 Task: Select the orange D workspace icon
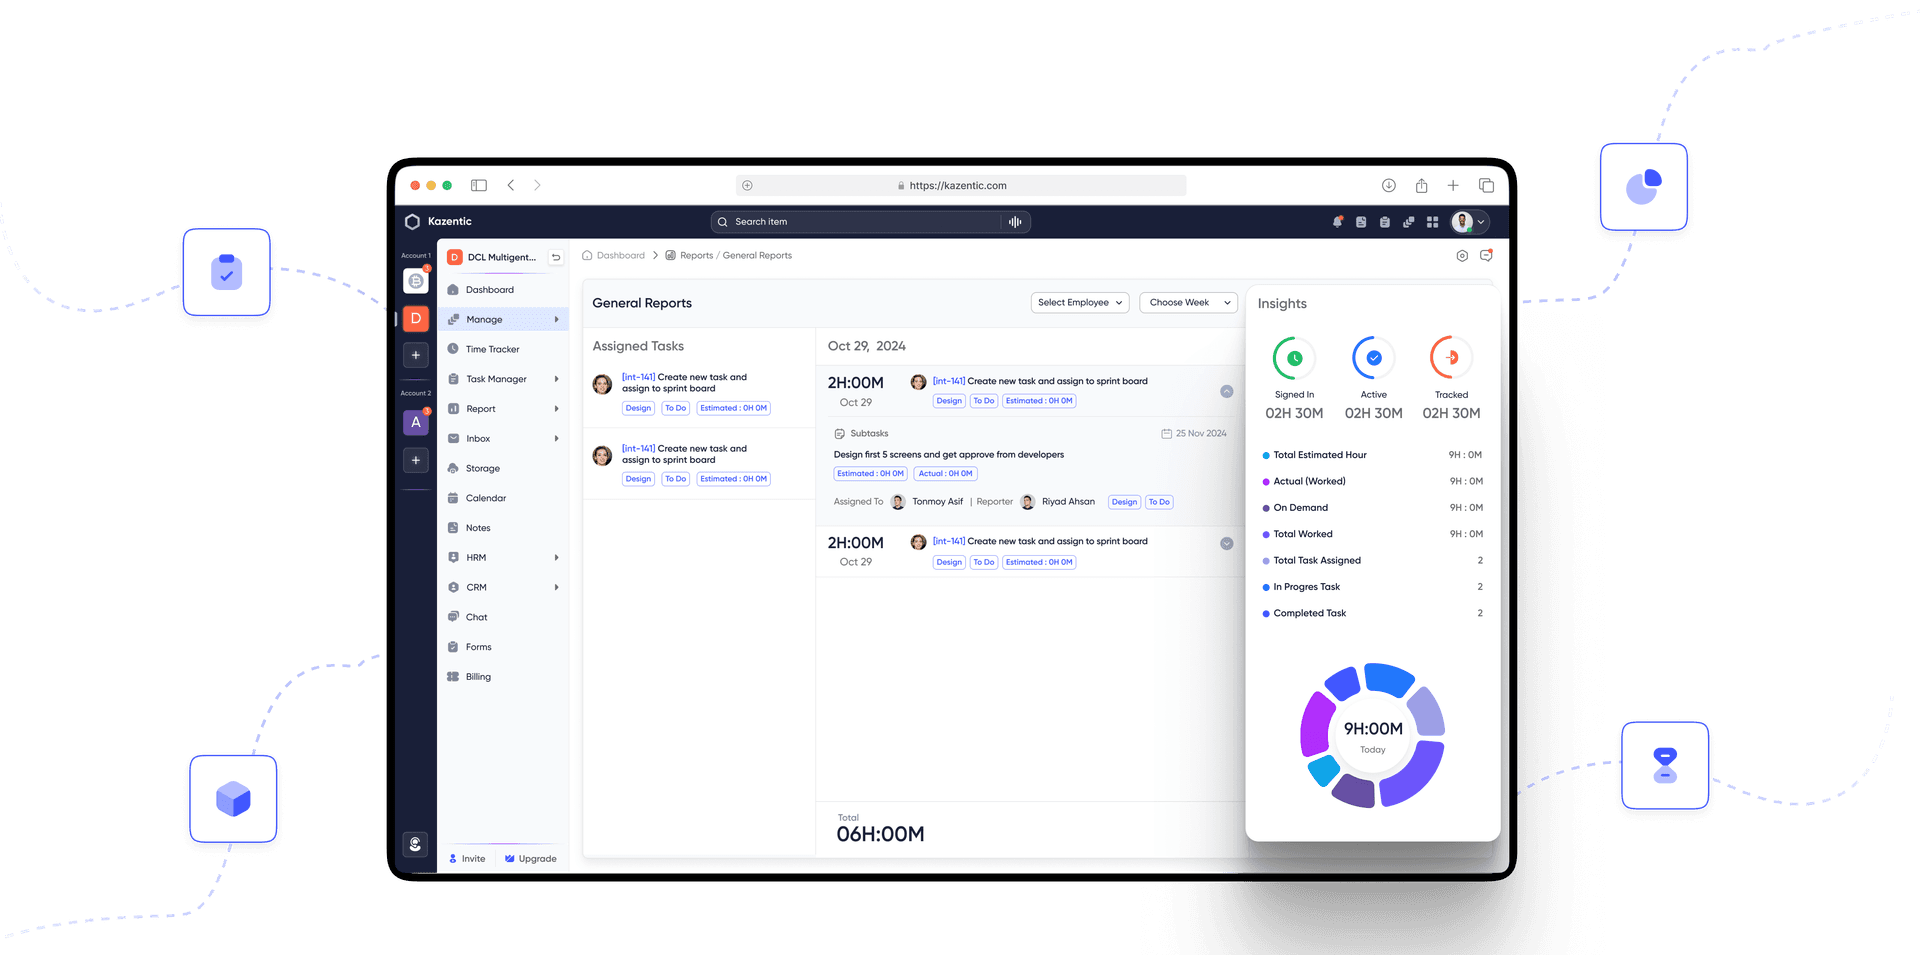(x=416, y=318)
